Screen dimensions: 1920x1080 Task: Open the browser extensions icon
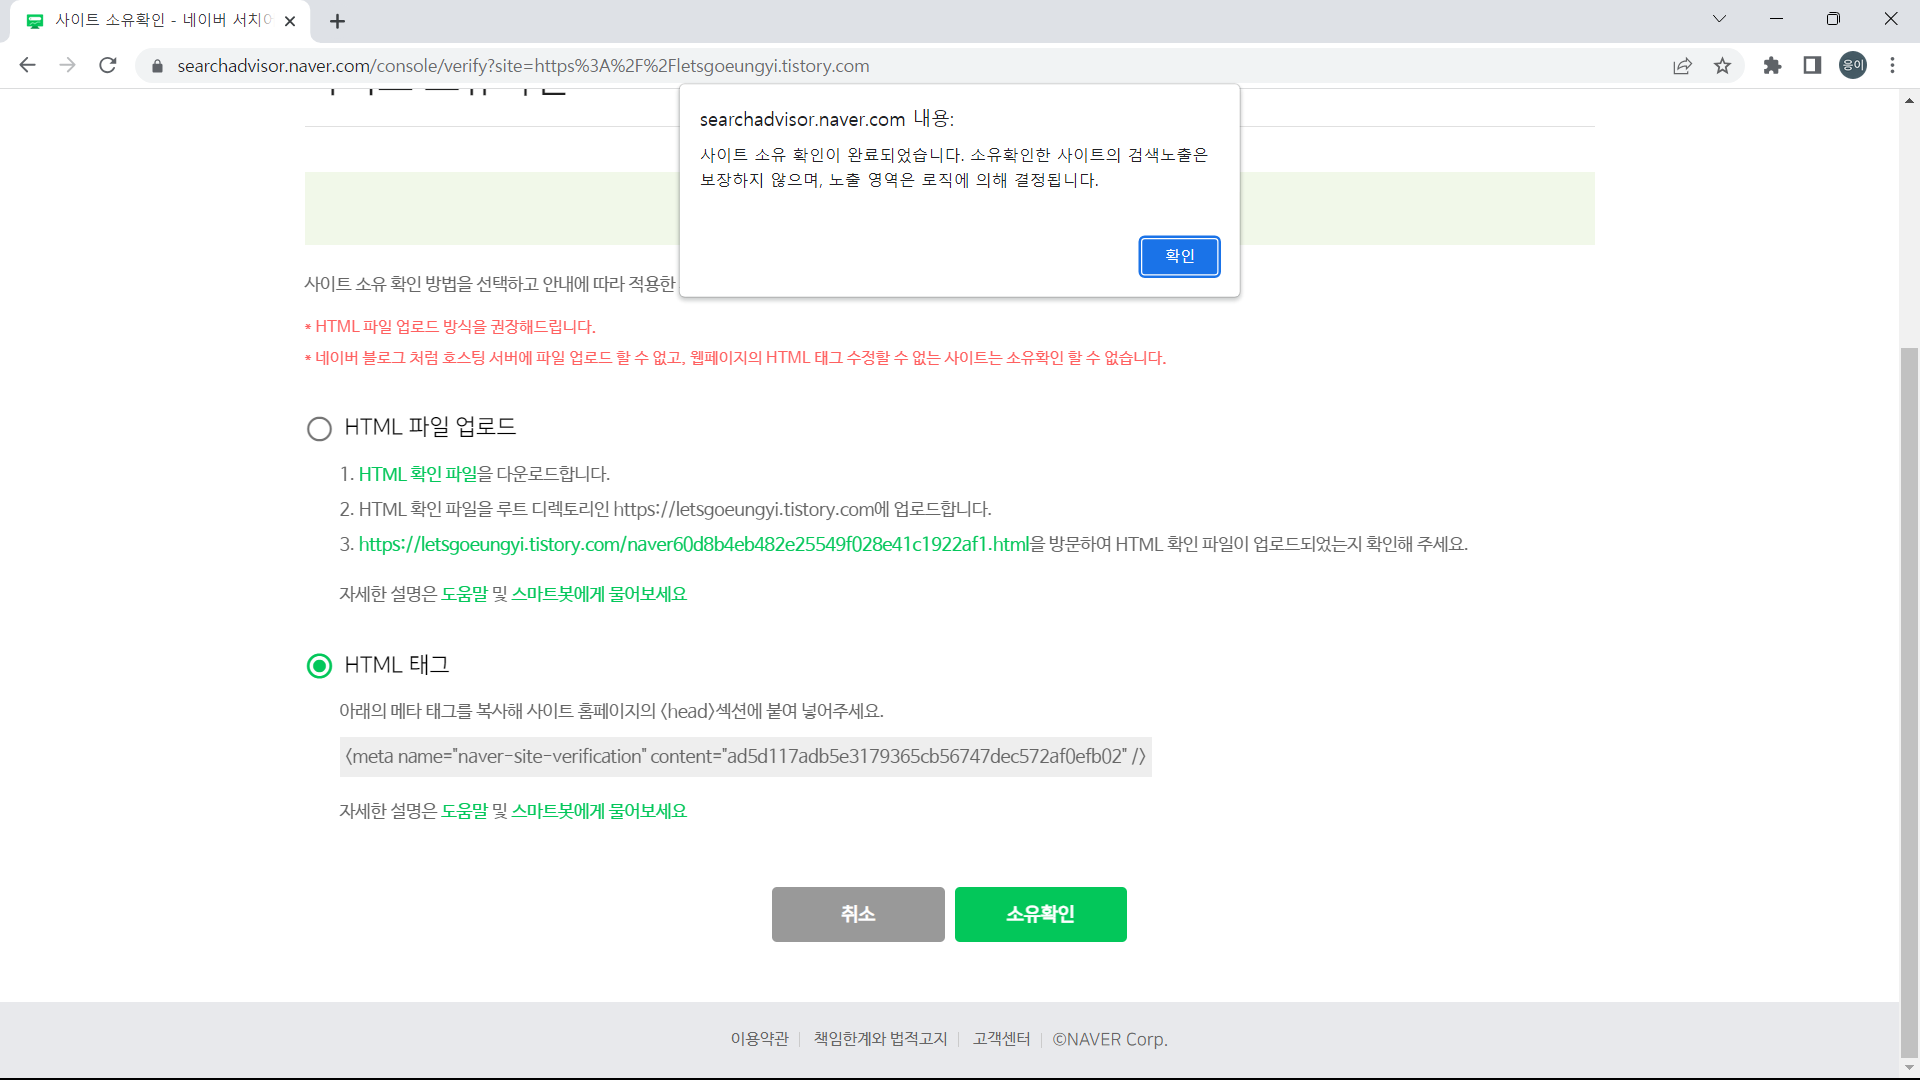tap(1772, 66)
